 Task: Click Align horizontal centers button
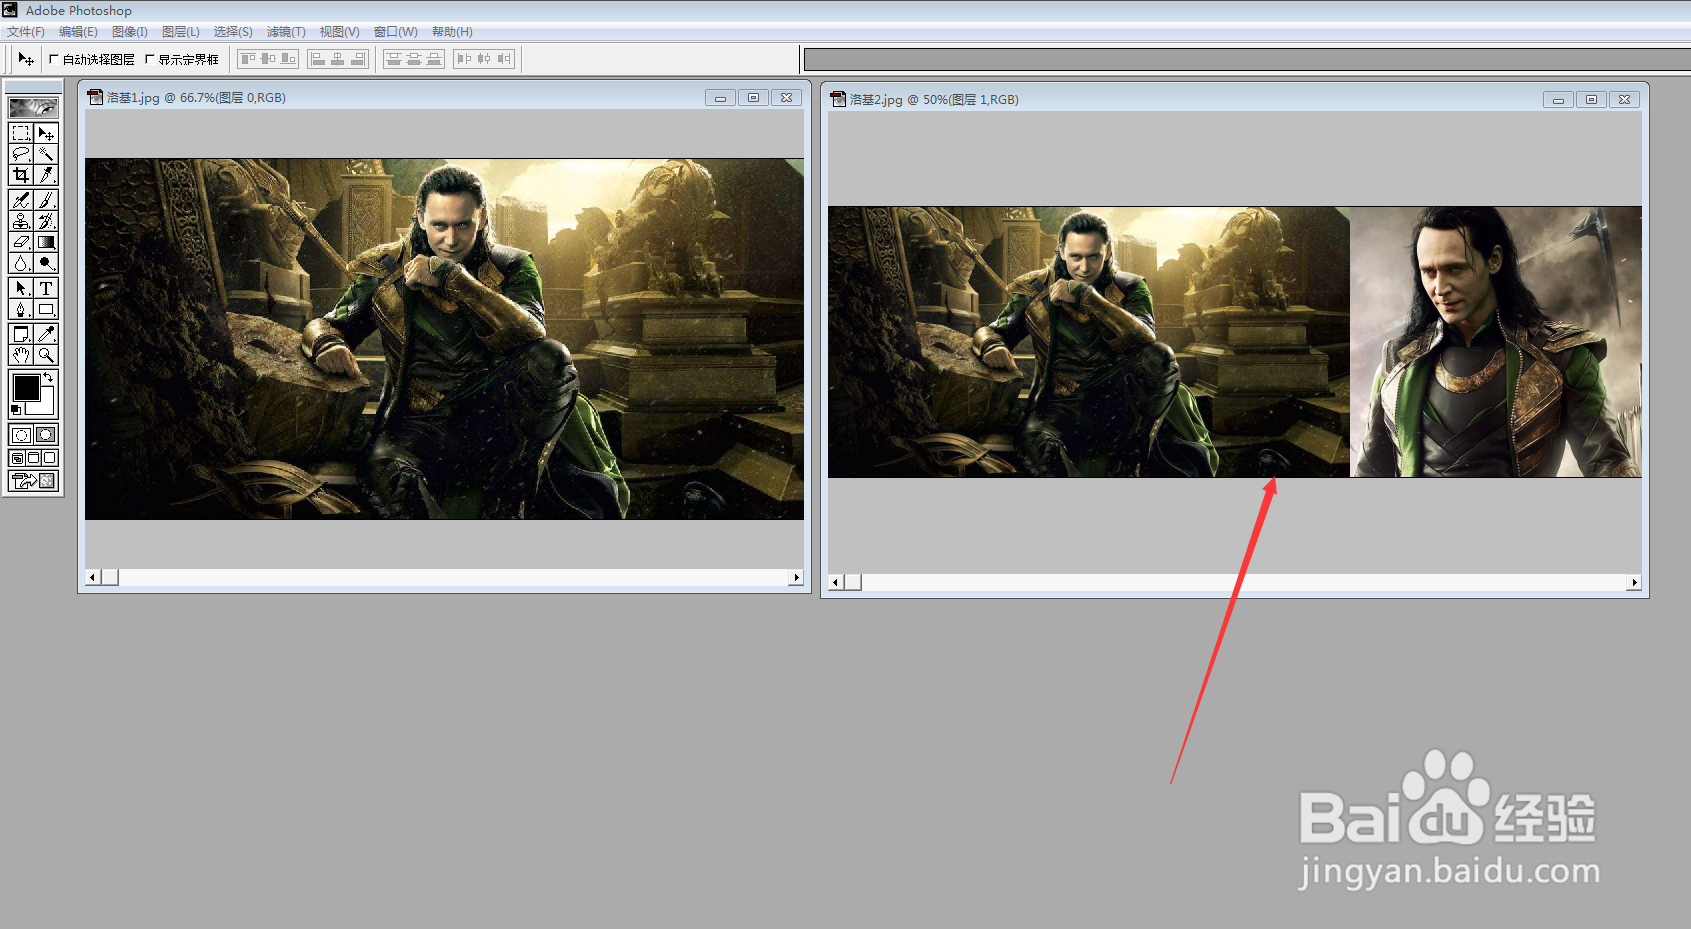click(338, 59)
